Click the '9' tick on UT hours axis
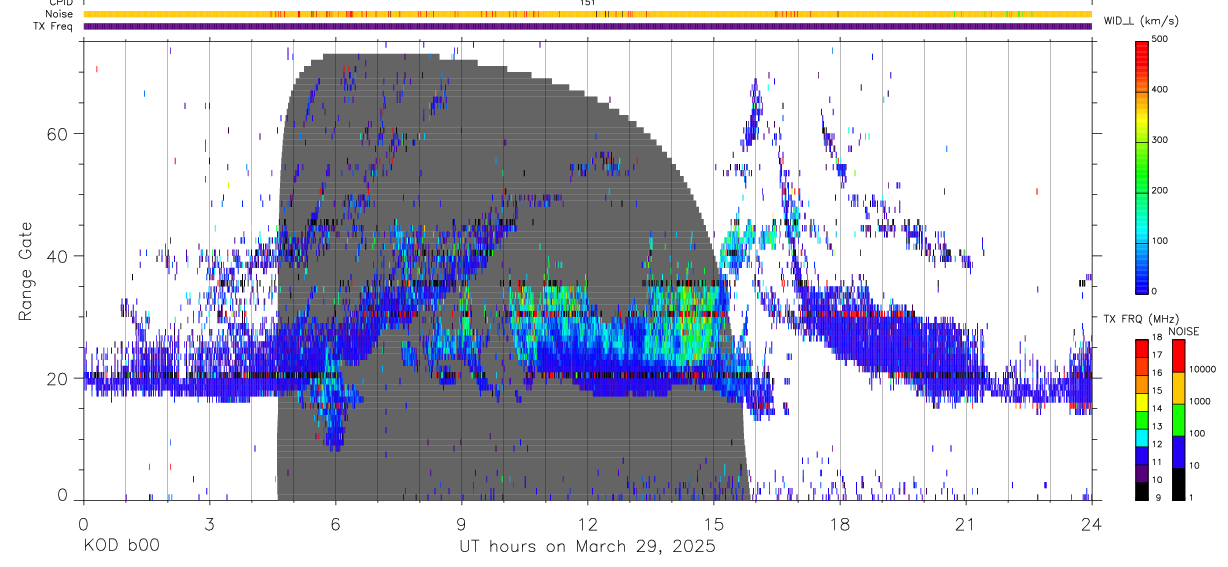 461,523
